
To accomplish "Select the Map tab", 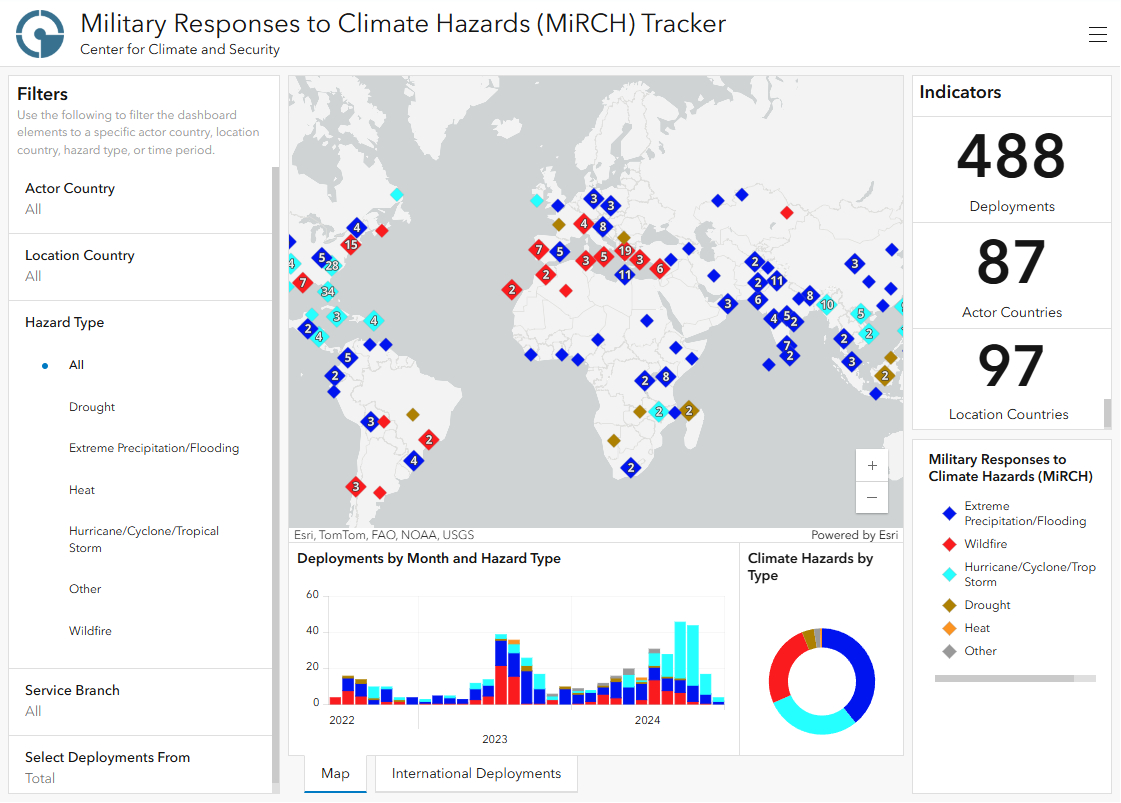I will click(335, 773).
